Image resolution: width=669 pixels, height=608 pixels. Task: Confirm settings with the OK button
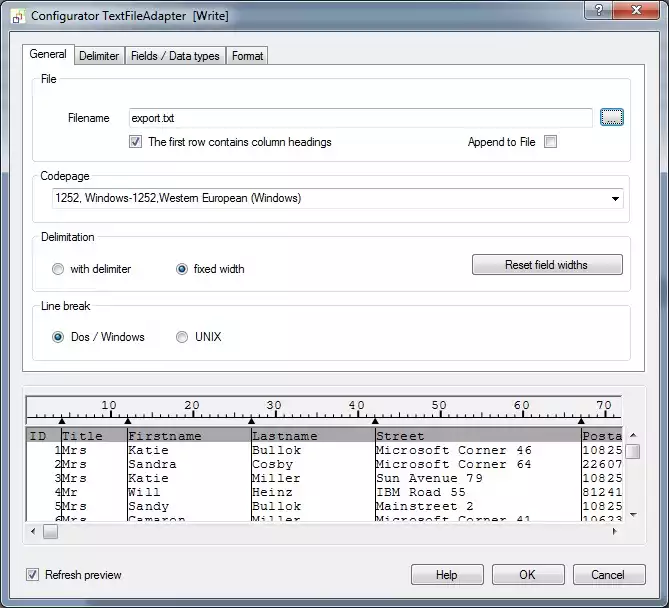click(x=528, y=575)
